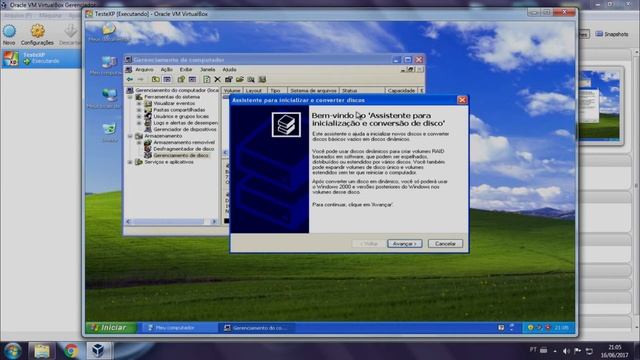640x360 pixels.
Task: Expand Logs e alertas de desempenho node
Action: (x=139, y=123)
